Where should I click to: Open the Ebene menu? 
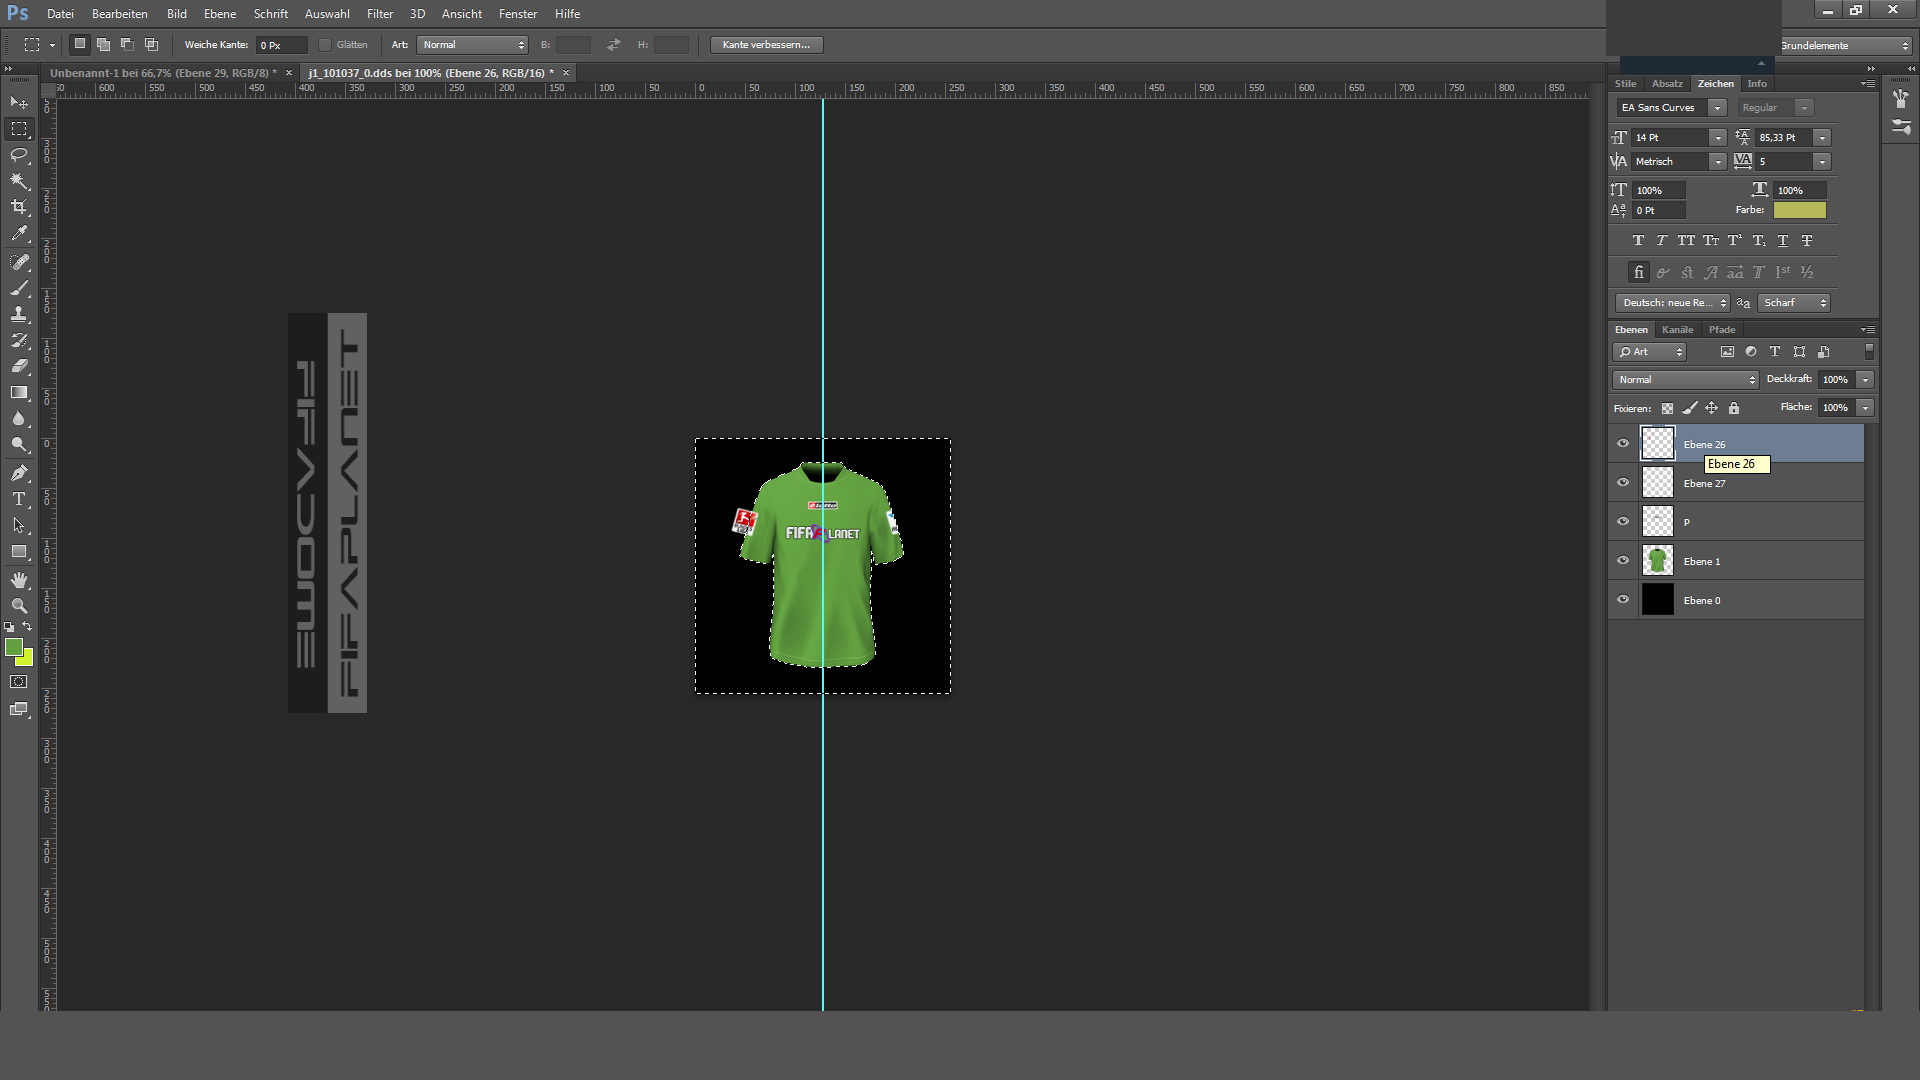[x=220, y=14]
